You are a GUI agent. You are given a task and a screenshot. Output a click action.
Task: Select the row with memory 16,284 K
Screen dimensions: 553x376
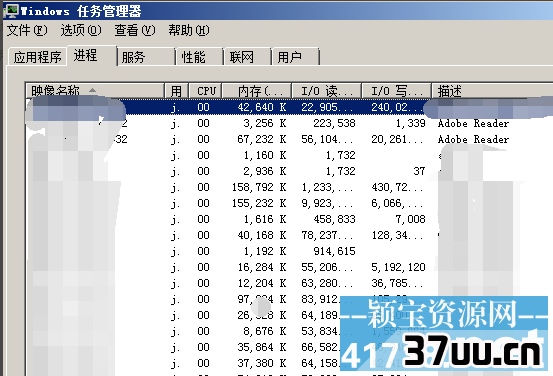pyautogui.click(x=289, y=267)
